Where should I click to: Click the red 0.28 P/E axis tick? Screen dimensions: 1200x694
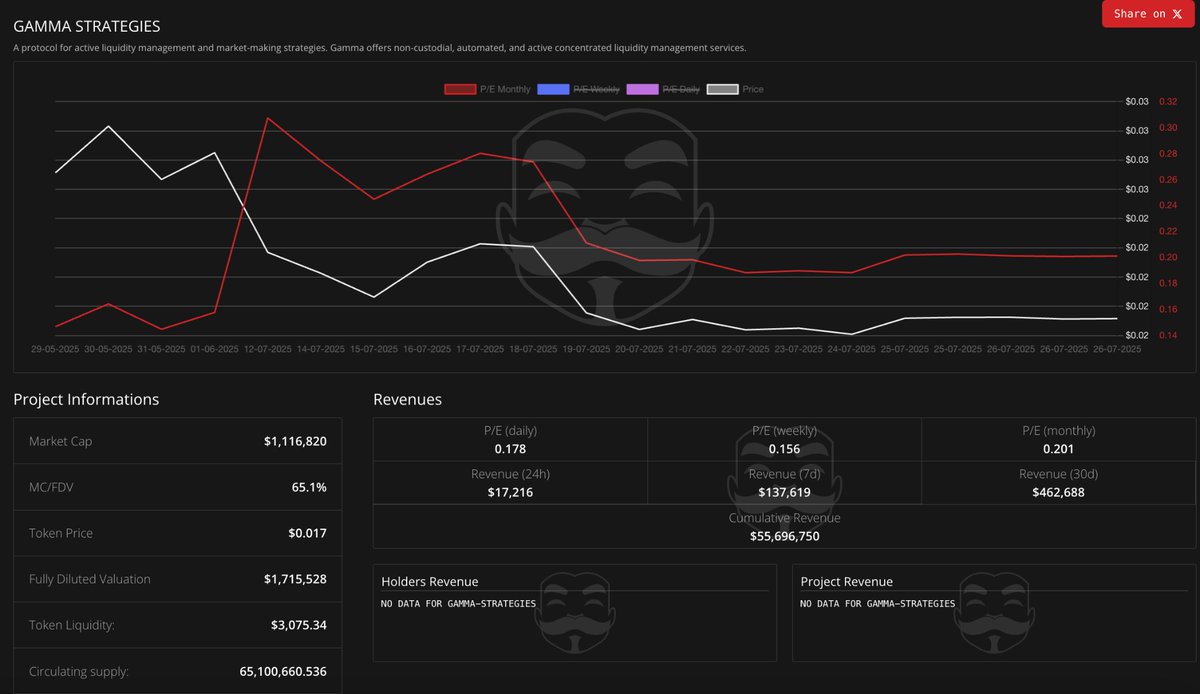[x=1168, y=154]
